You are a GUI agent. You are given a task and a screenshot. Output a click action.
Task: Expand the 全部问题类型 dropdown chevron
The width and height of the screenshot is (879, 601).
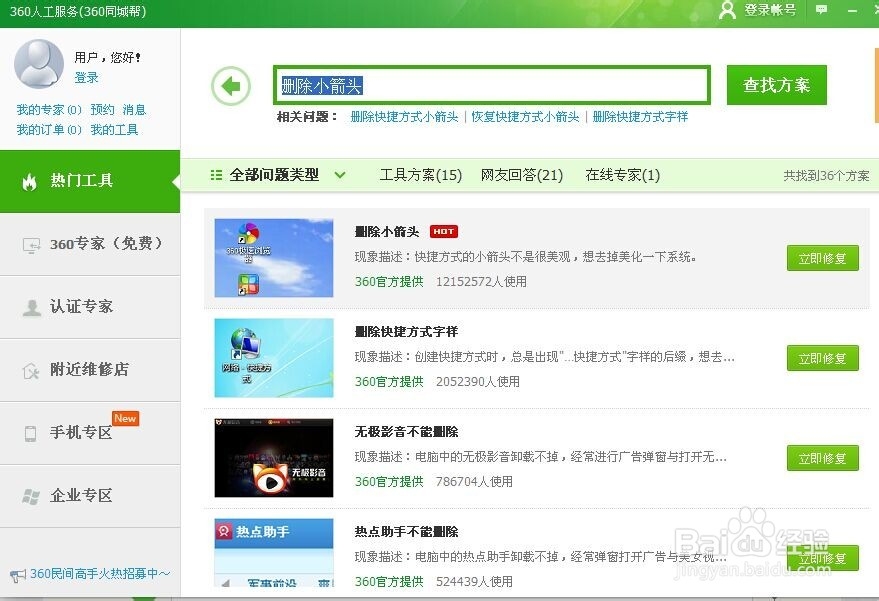[340, 175]
